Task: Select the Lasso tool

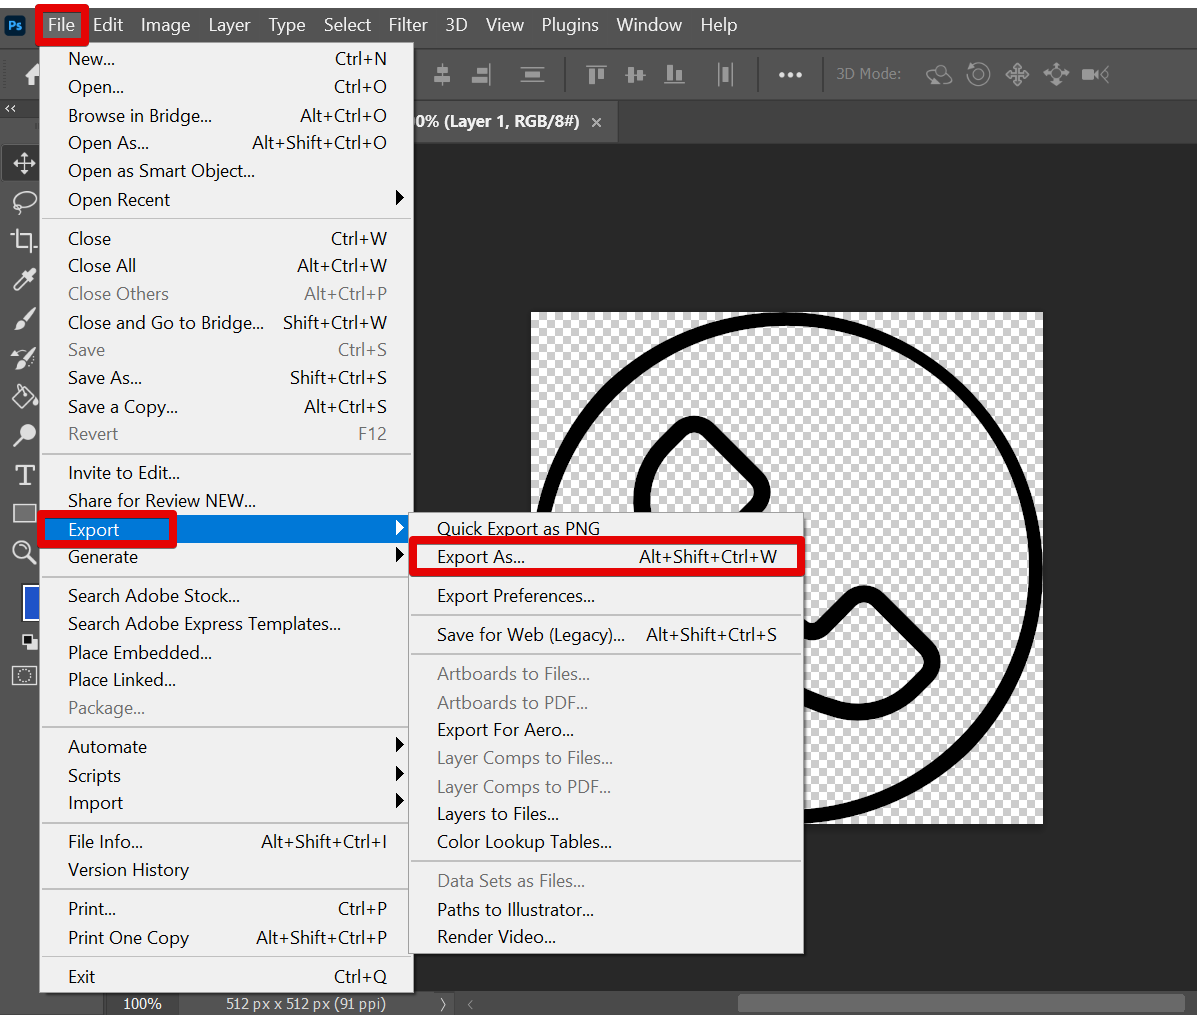Action: tap(24, 202)
